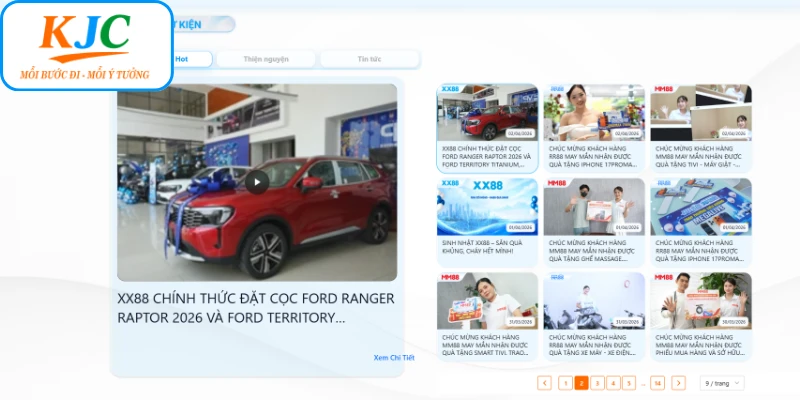The image size is (800, 400).
Task: Click the pagination ellipsis for more pages
Action: pyautogui.click(x=643, y=383)
